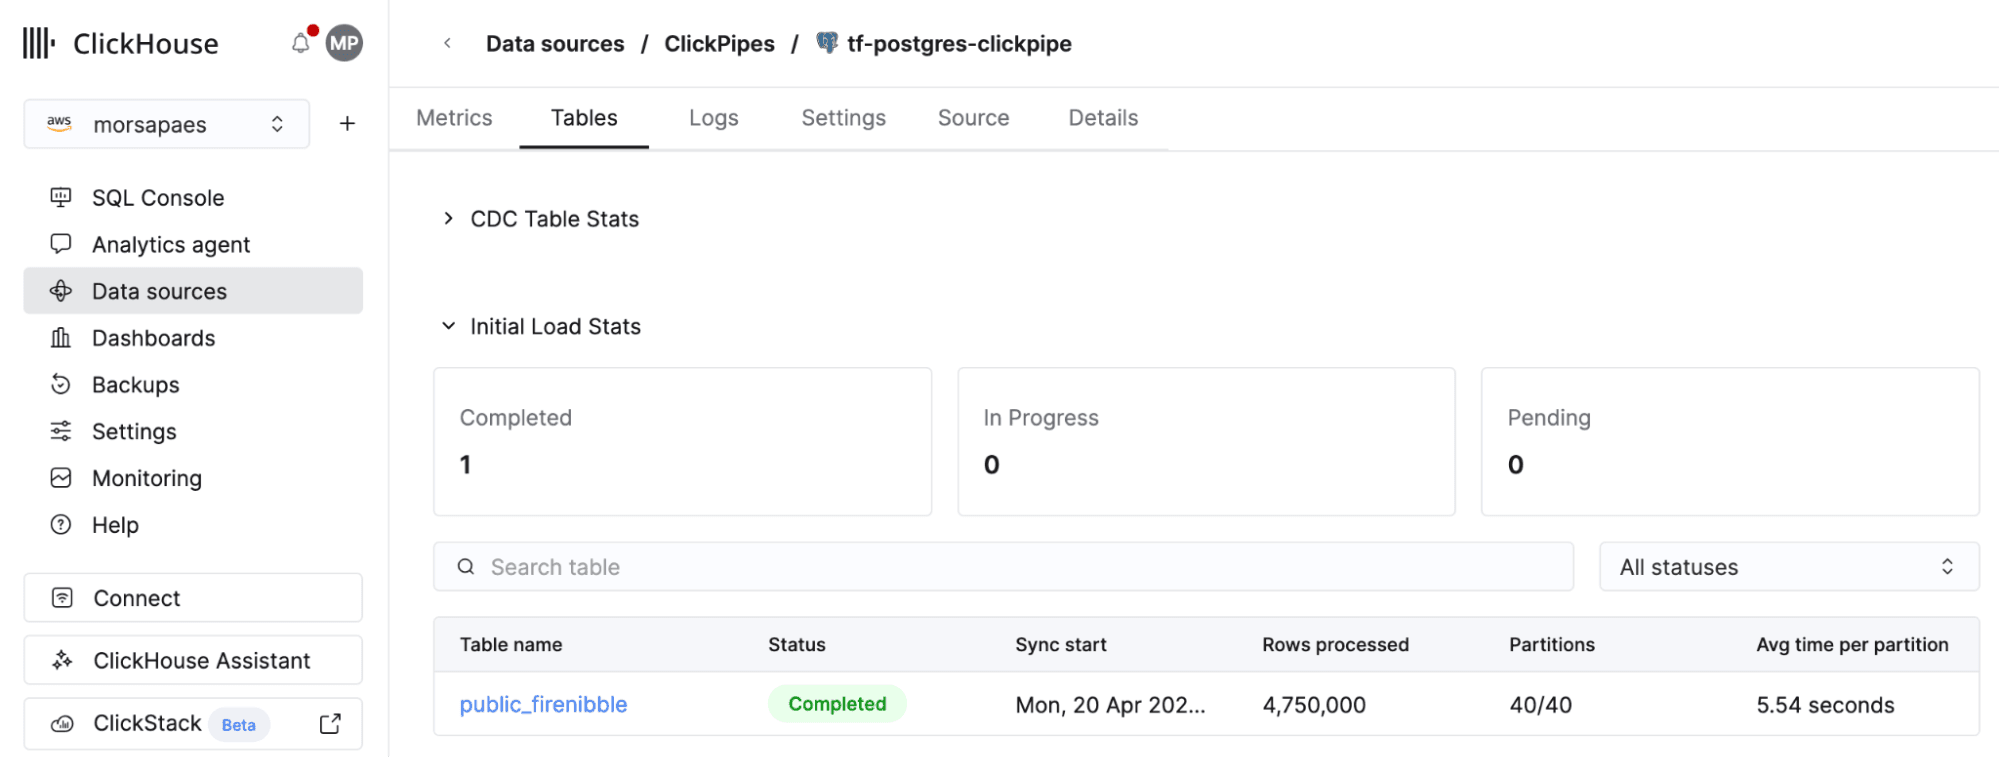Switch to the Logs tab

(x=713, y=118)
